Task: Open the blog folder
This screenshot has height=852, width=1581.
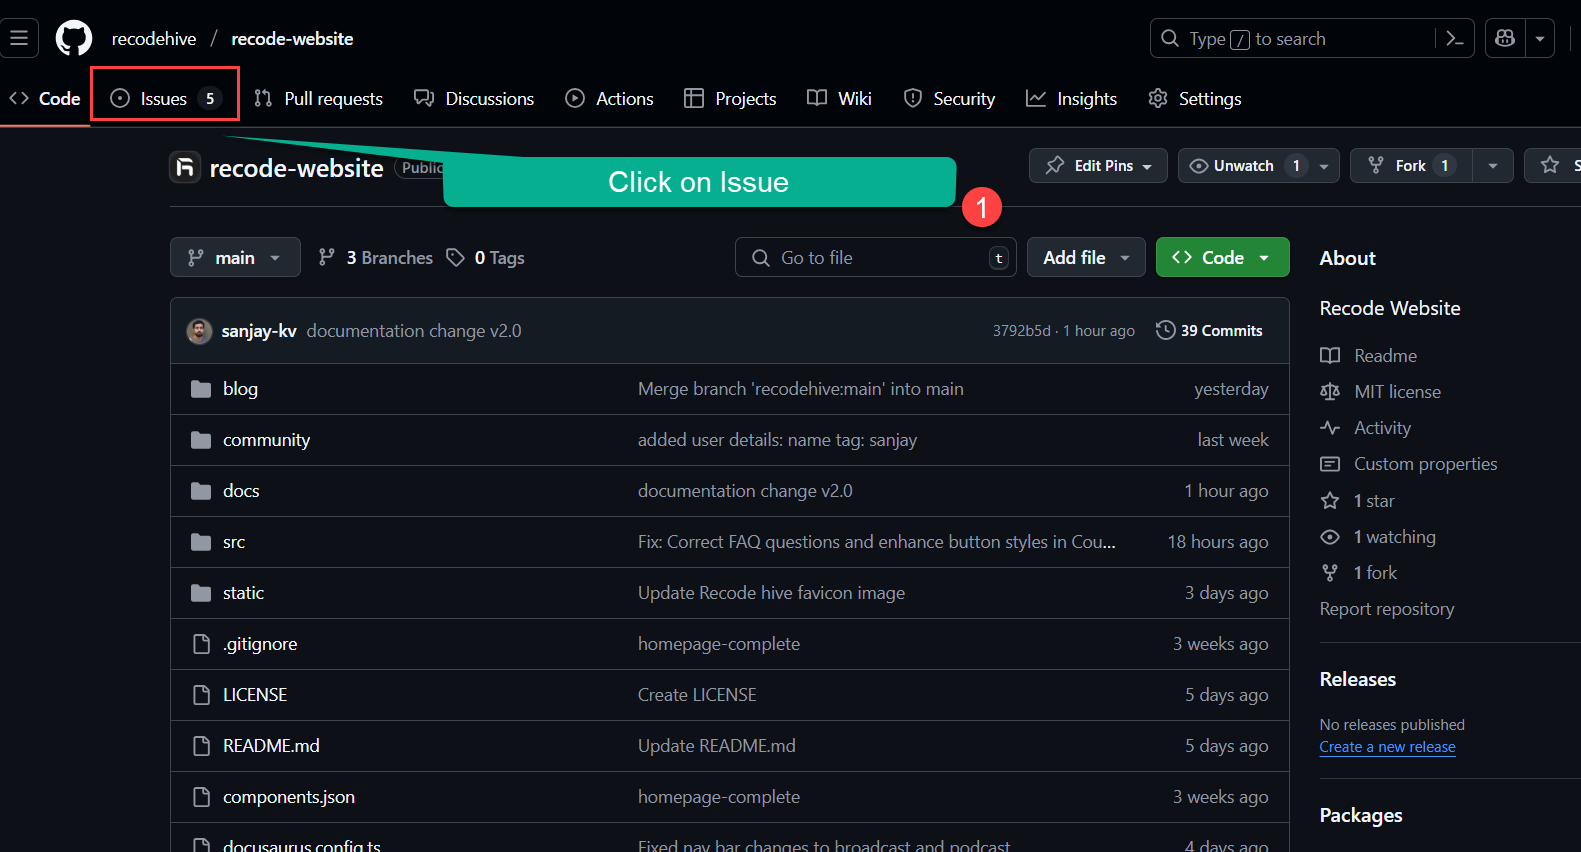Action: point(240,389)
